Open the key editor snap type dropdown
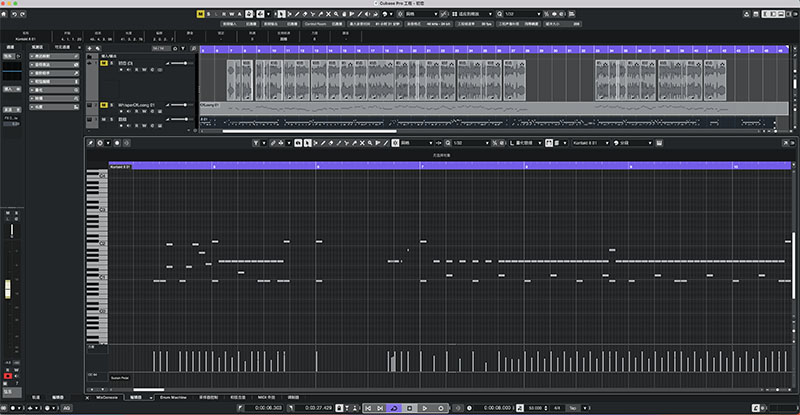Image resolution: width=800 pixels, height=415 pixels. [416, 143]
